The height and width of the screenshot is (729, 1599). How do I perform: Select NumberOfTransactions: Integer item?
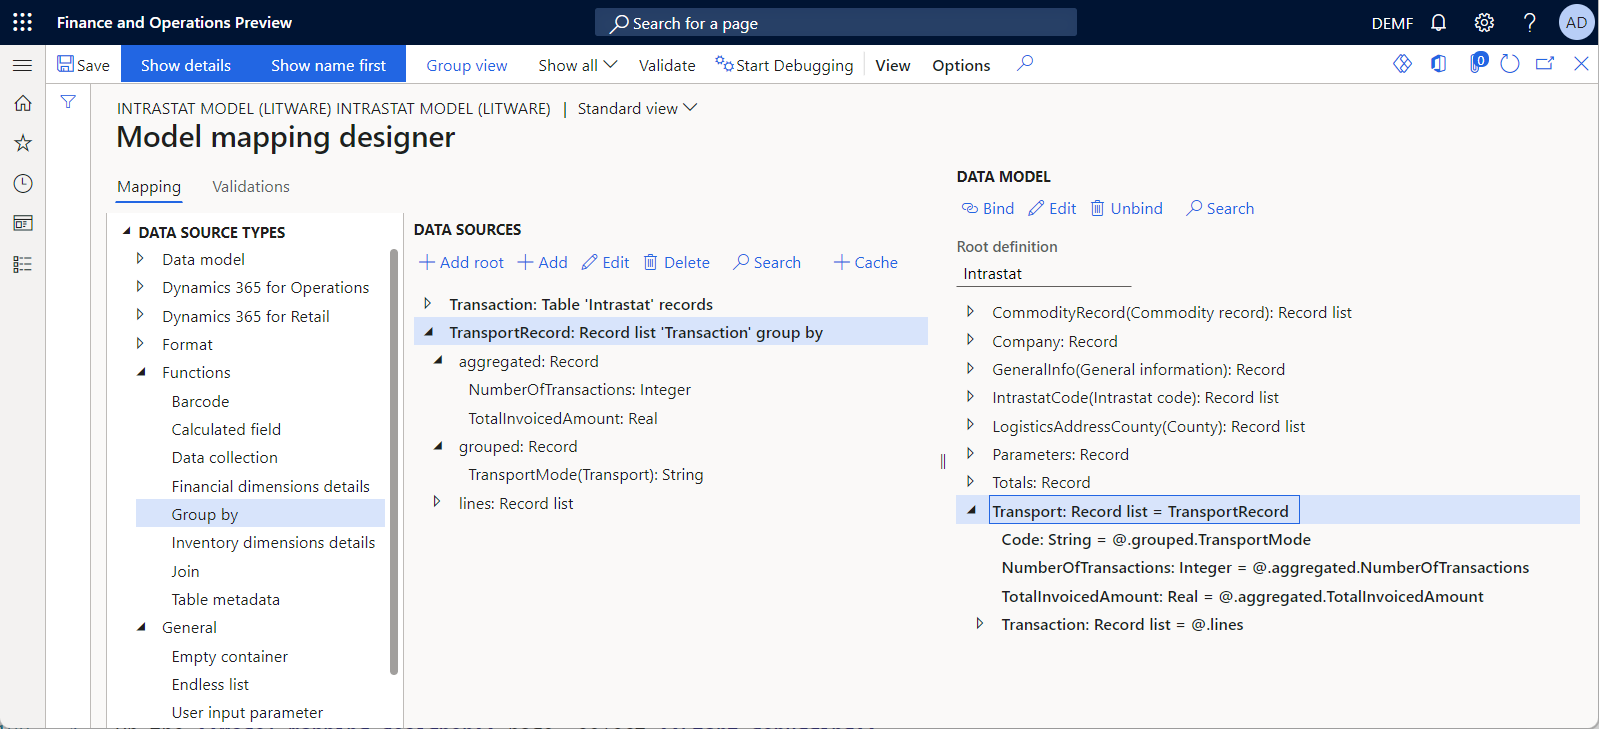coord(580,390)
